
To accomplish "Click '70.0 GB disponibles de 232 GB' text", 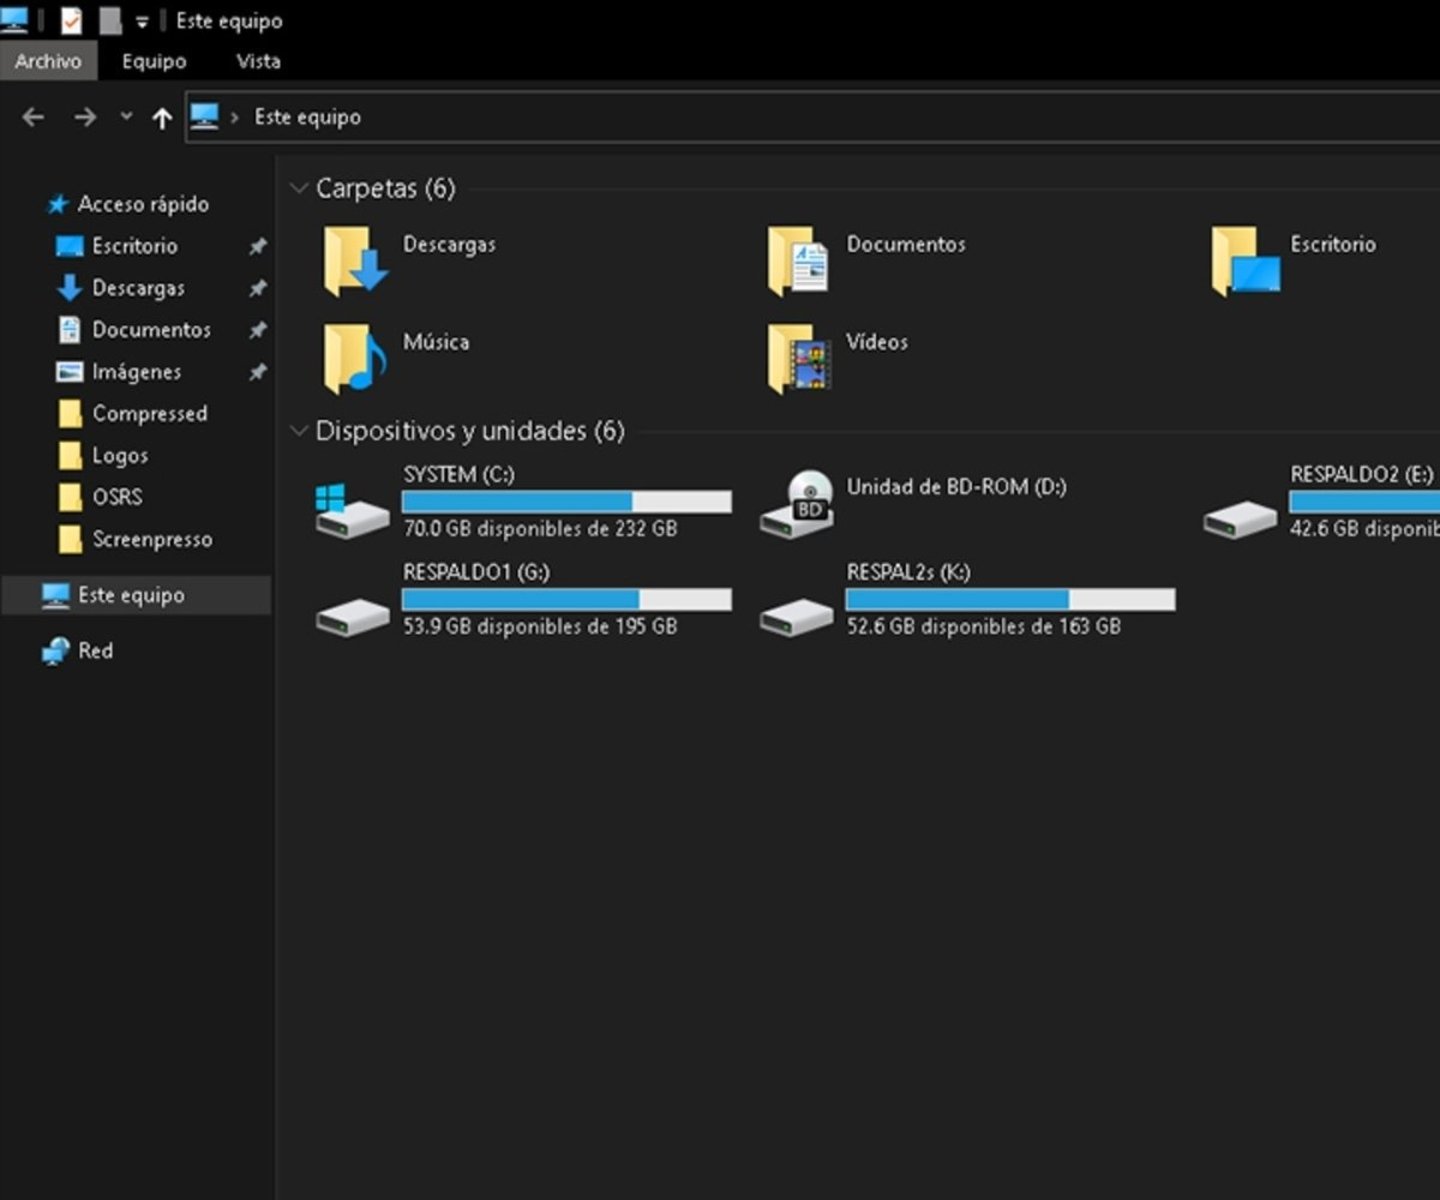I will pos(540,528).
